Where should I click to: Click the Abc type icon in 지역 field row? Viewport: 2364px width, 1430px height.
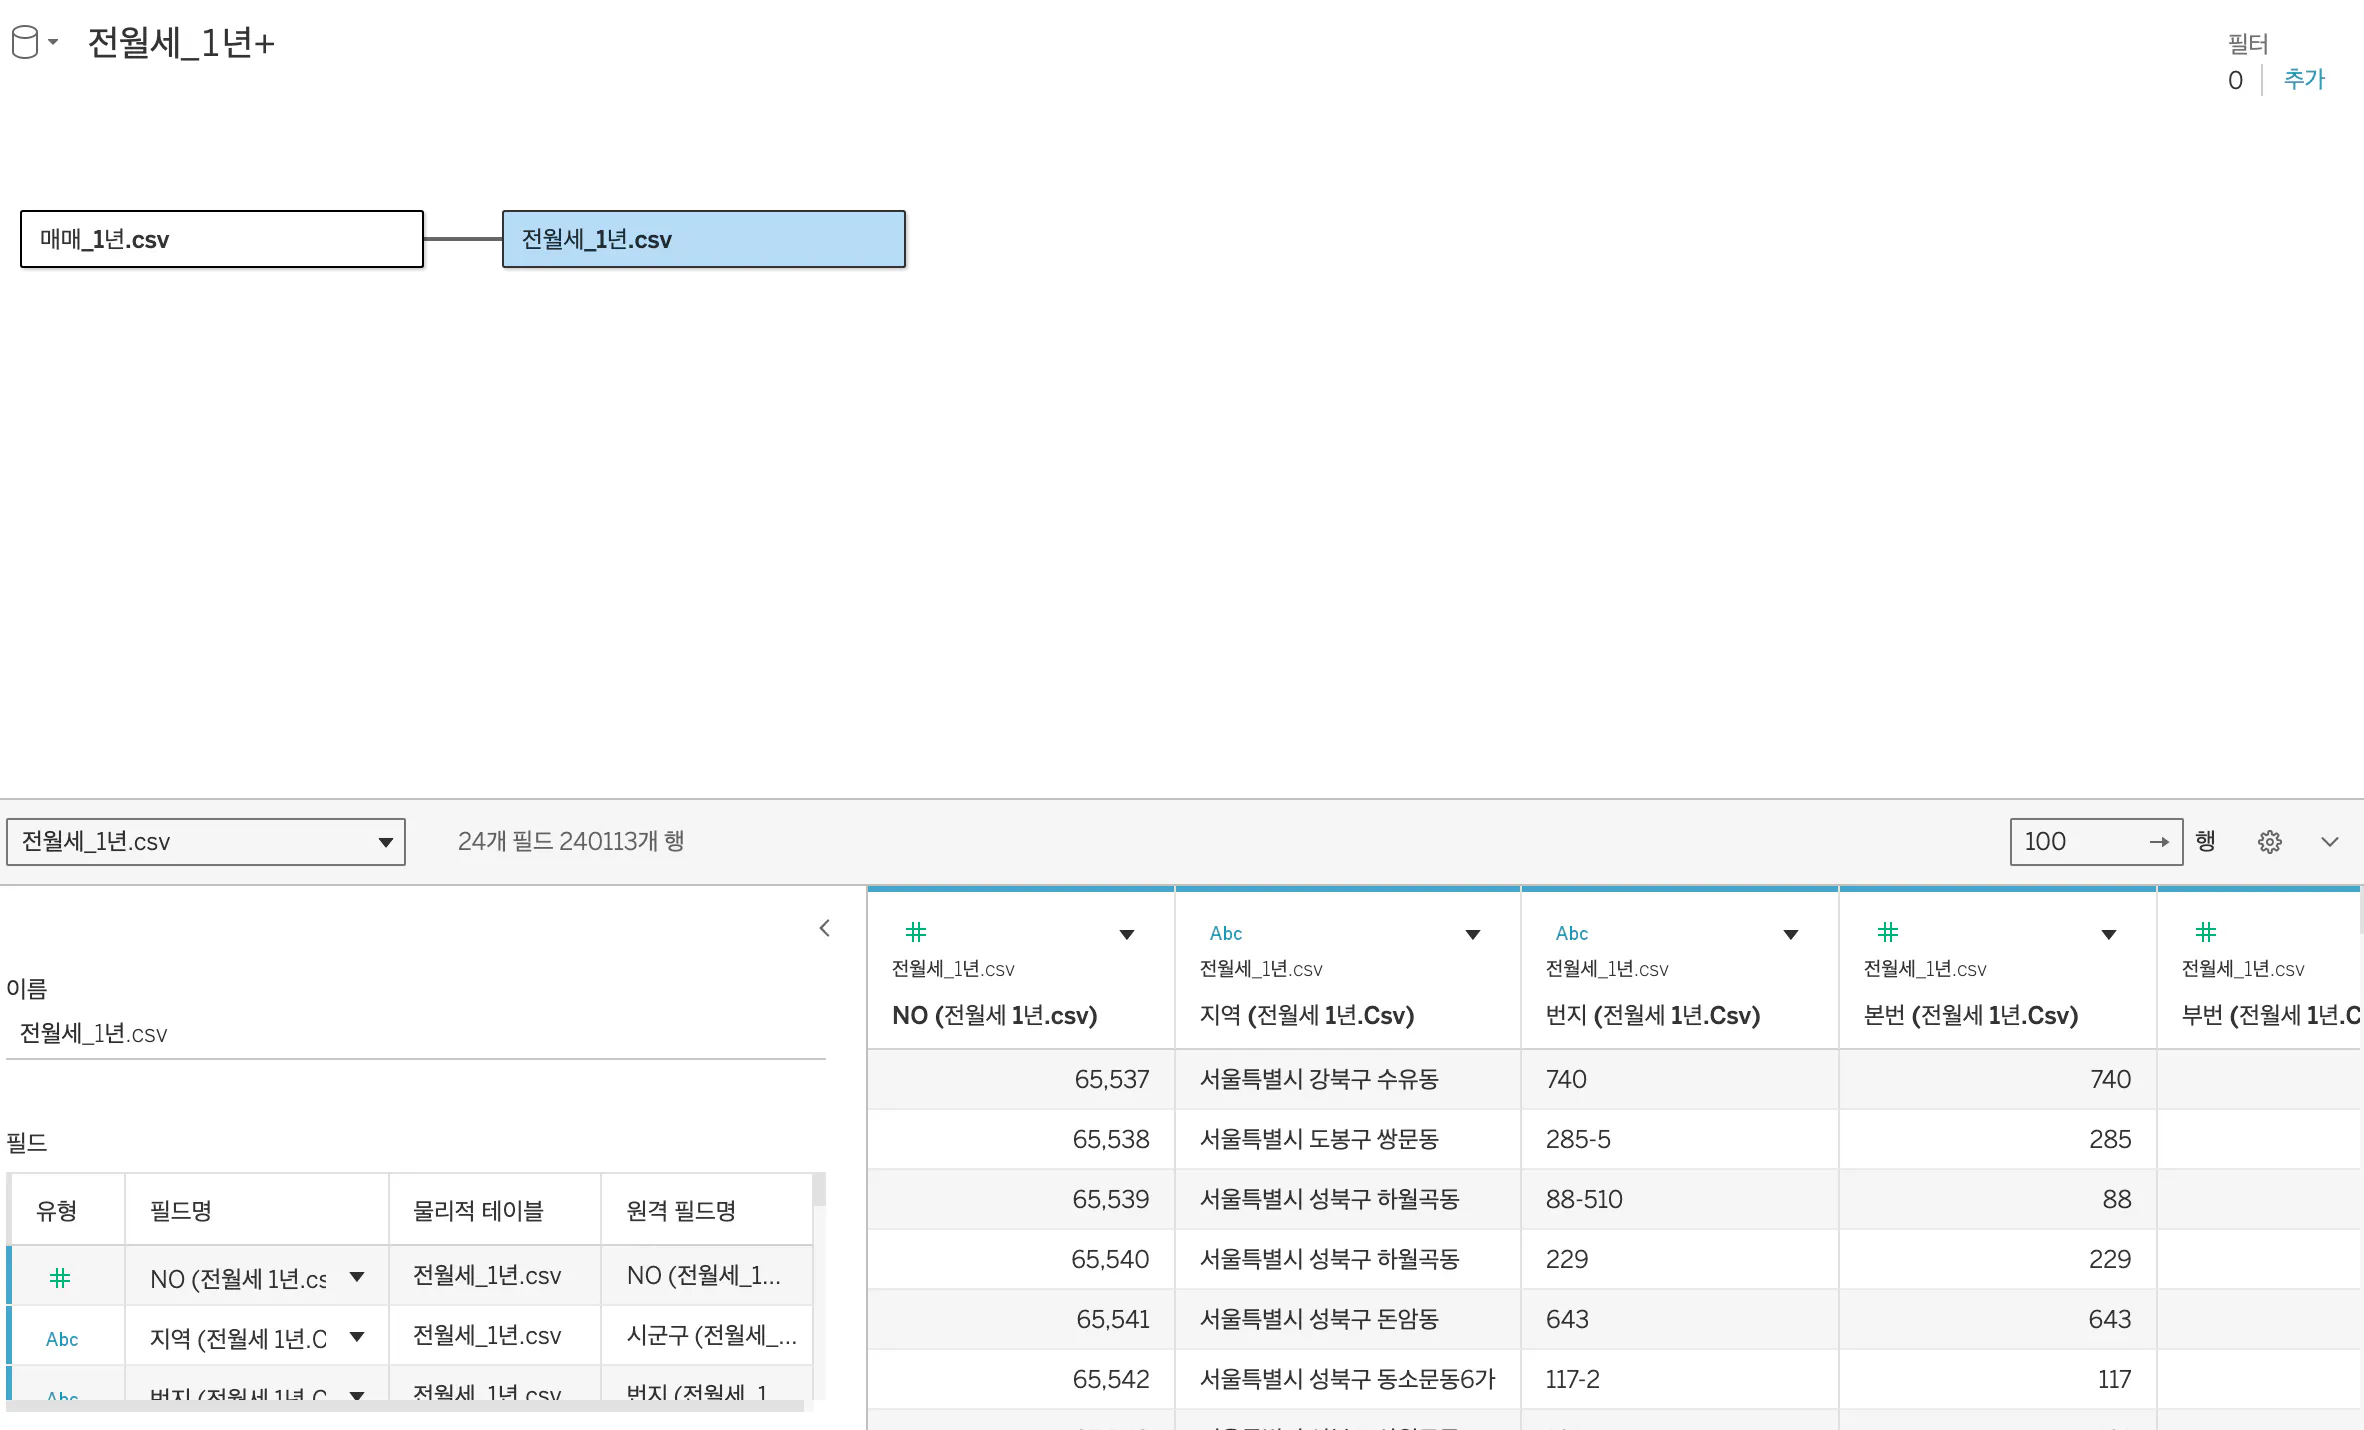click(x=62, y=1339)
